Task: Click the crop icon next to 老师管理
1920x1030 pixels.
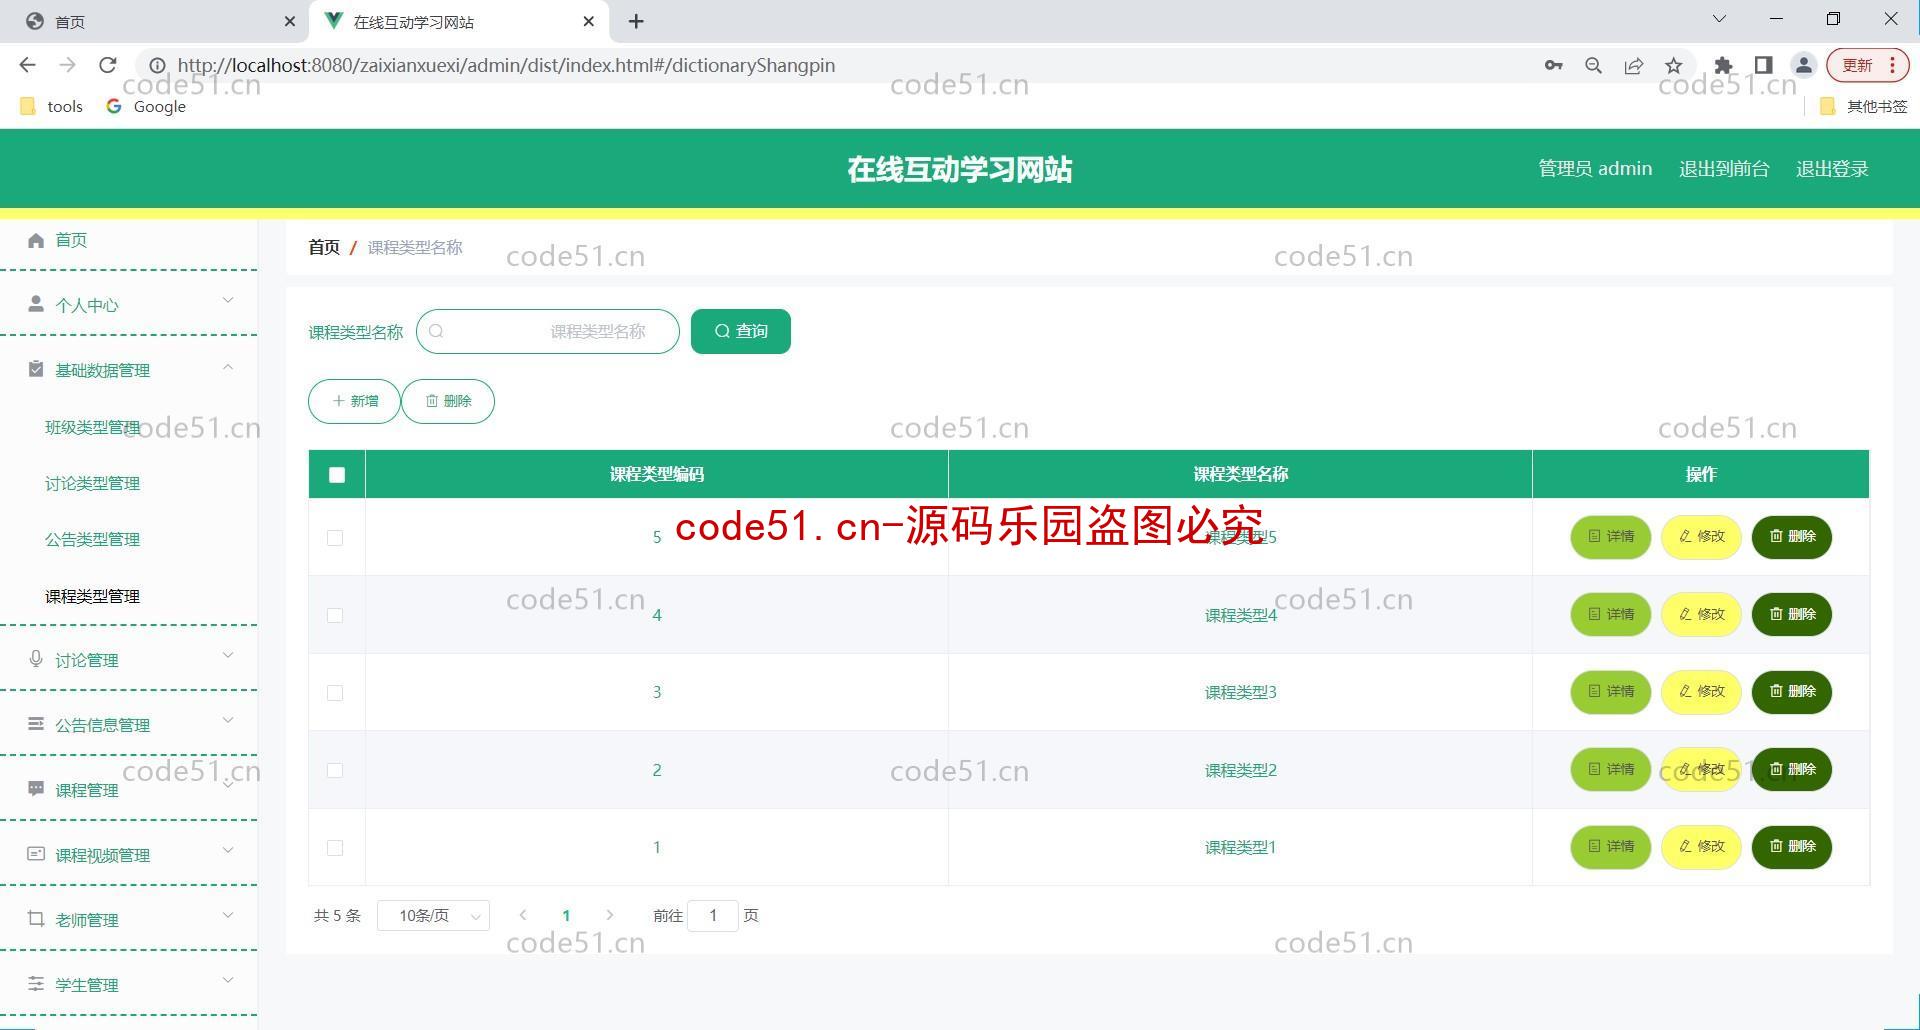Action: point(36,919)
